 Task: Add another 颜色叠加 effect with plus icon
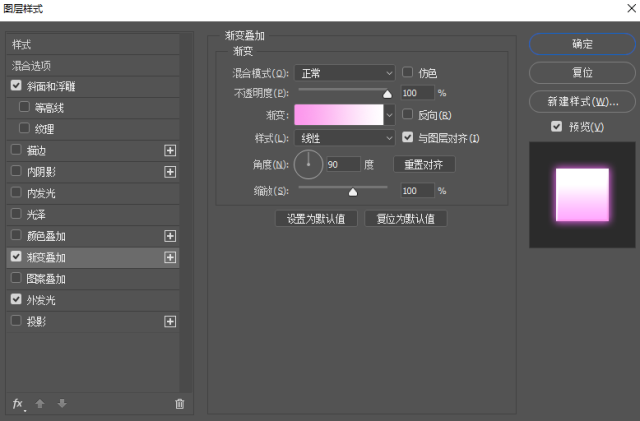point(170,236)
